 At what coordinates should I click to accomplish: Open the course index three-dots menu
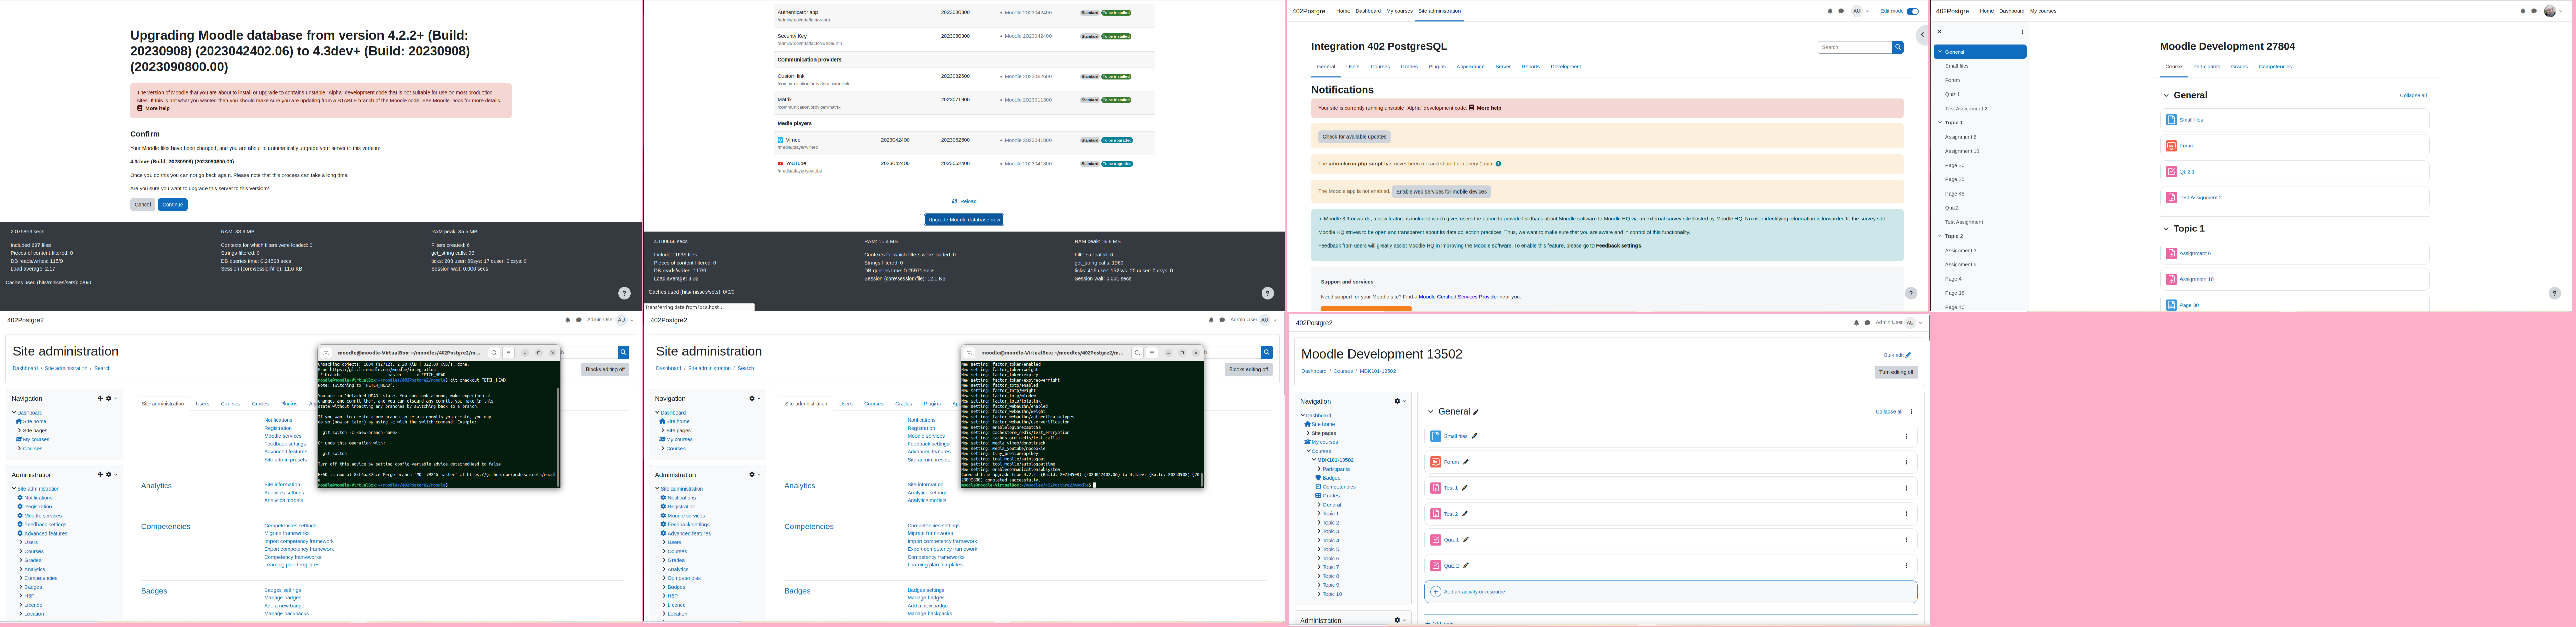tap(2022, 32)
